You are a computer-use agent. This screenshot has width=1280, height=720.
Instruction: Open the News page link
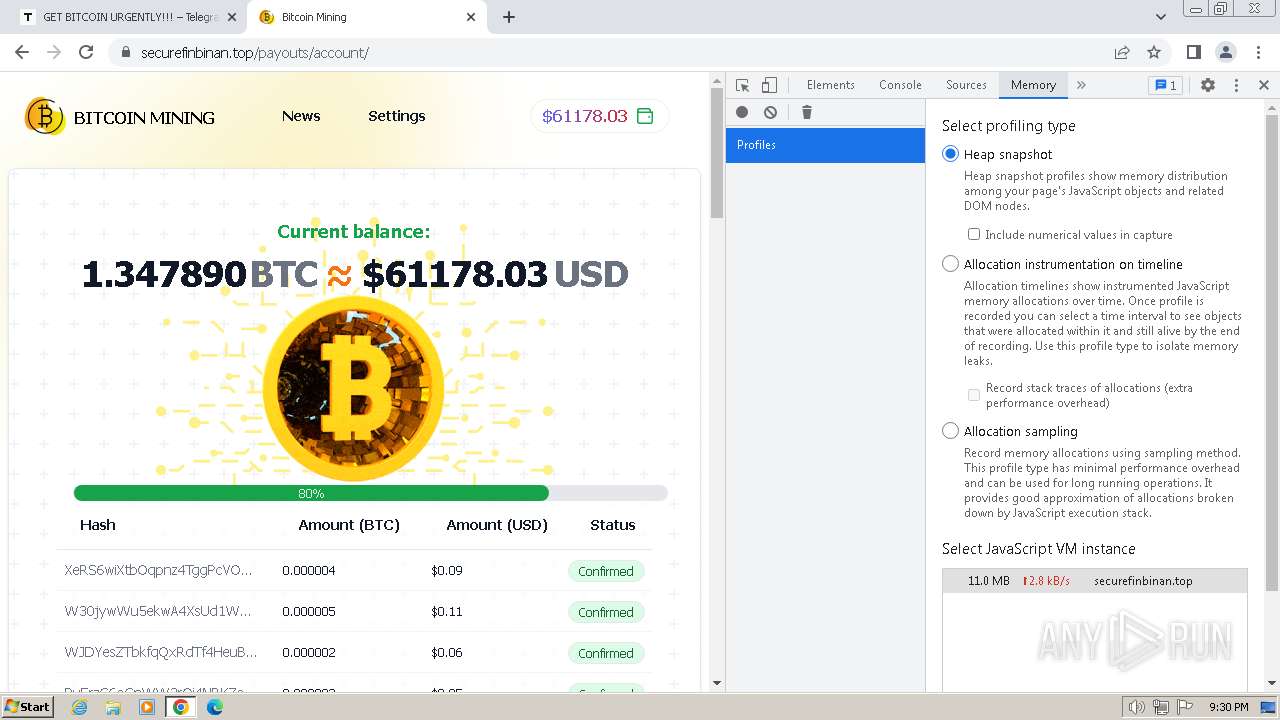(x=301, y=116)
